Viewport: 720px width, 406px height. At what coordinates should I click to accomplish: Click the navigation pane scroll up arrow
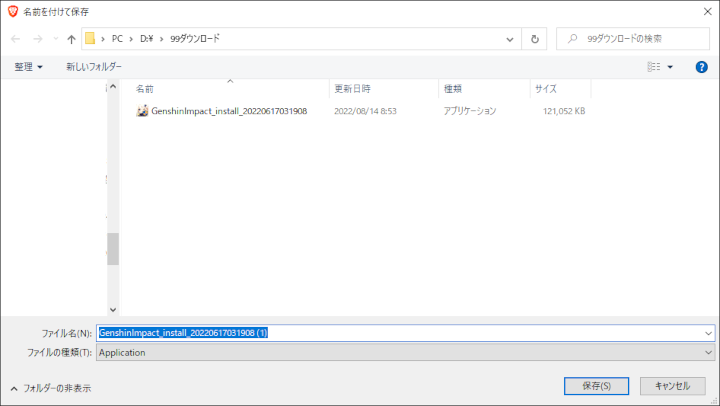[113, 86]
